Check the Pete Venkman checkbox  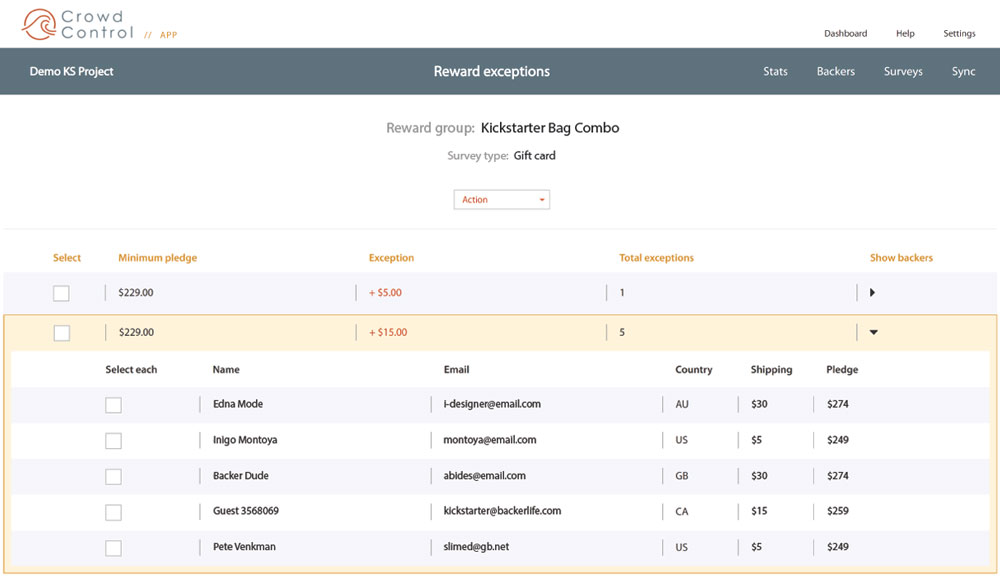tap(114, 548)
